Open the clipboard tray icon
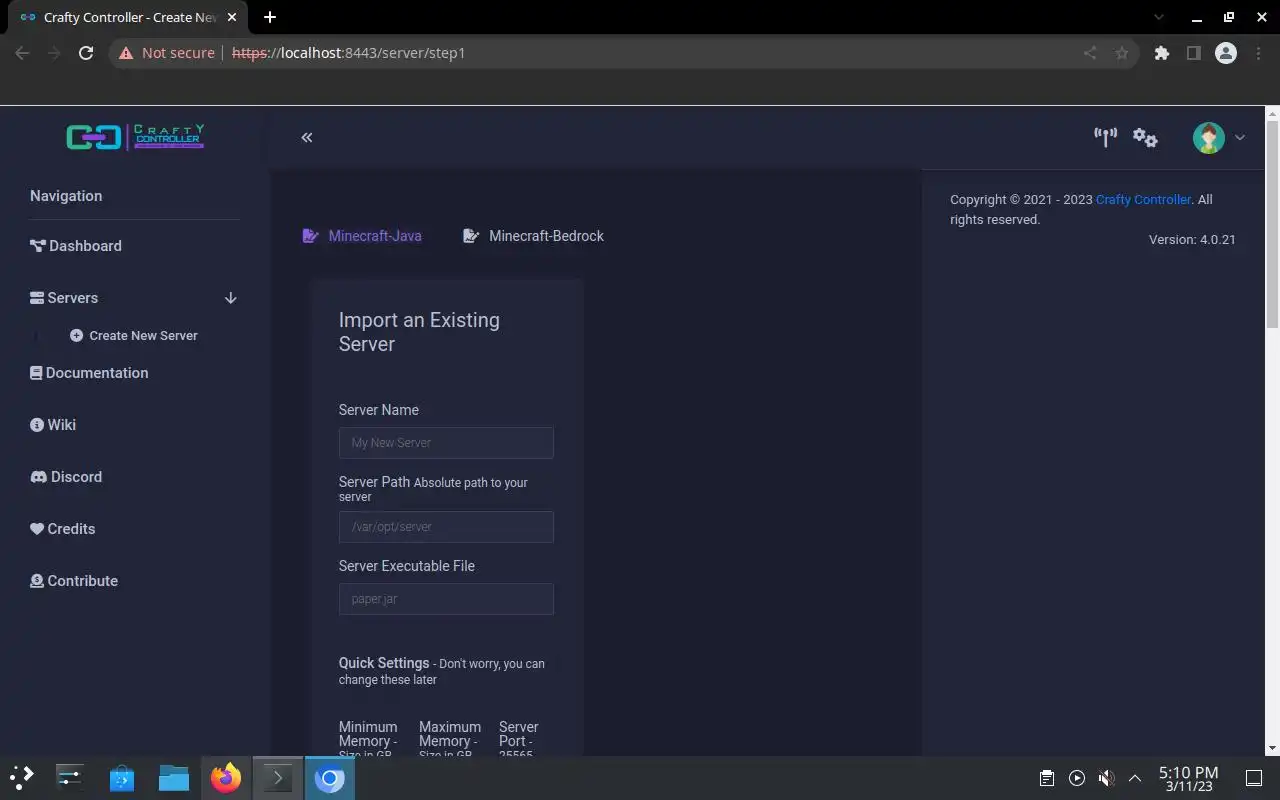Image resolution: width=1280 pixels, height=800 pixels. tap(1046, 778)
